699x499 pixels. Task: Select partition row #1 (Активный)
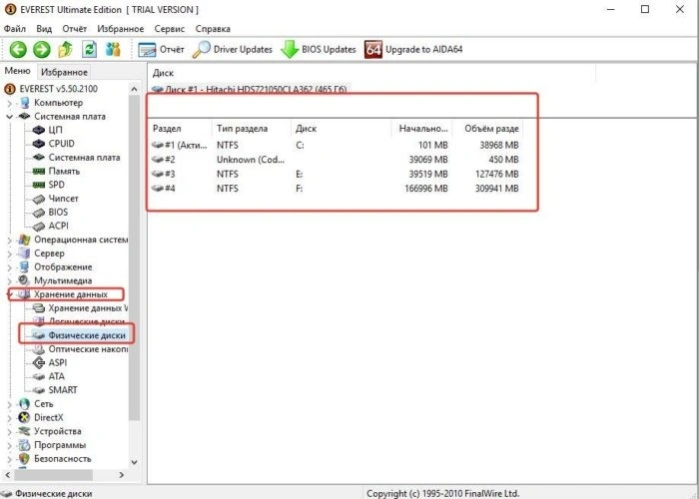[335, 145]
